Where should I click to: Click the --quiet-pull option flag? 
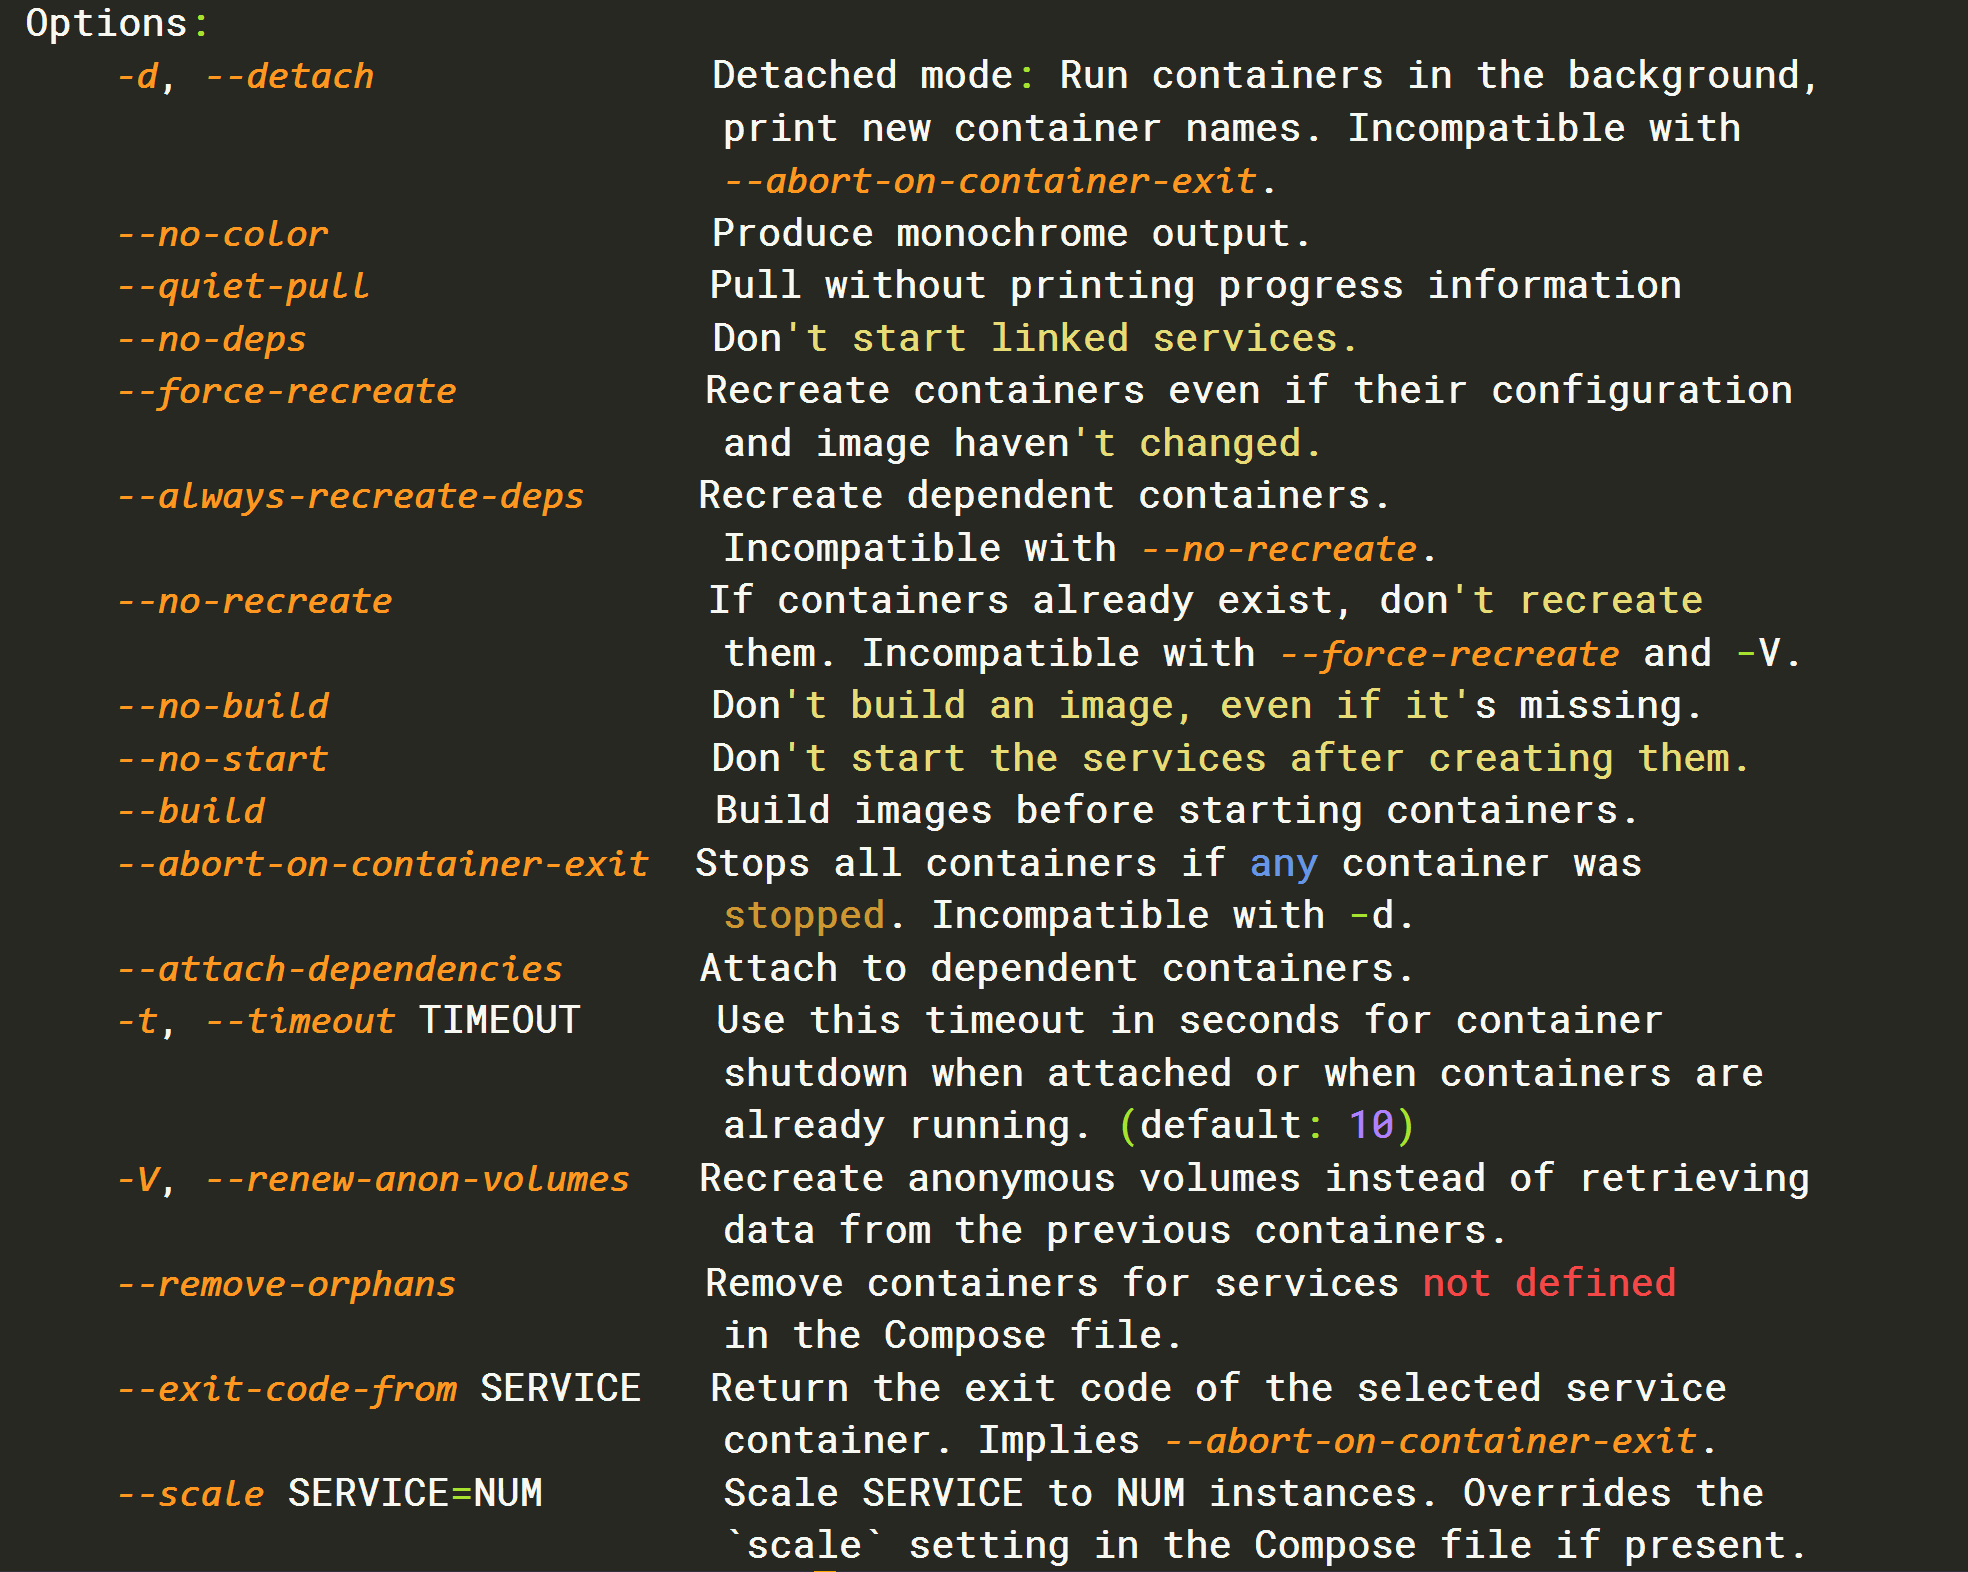[x=243, y=287]
